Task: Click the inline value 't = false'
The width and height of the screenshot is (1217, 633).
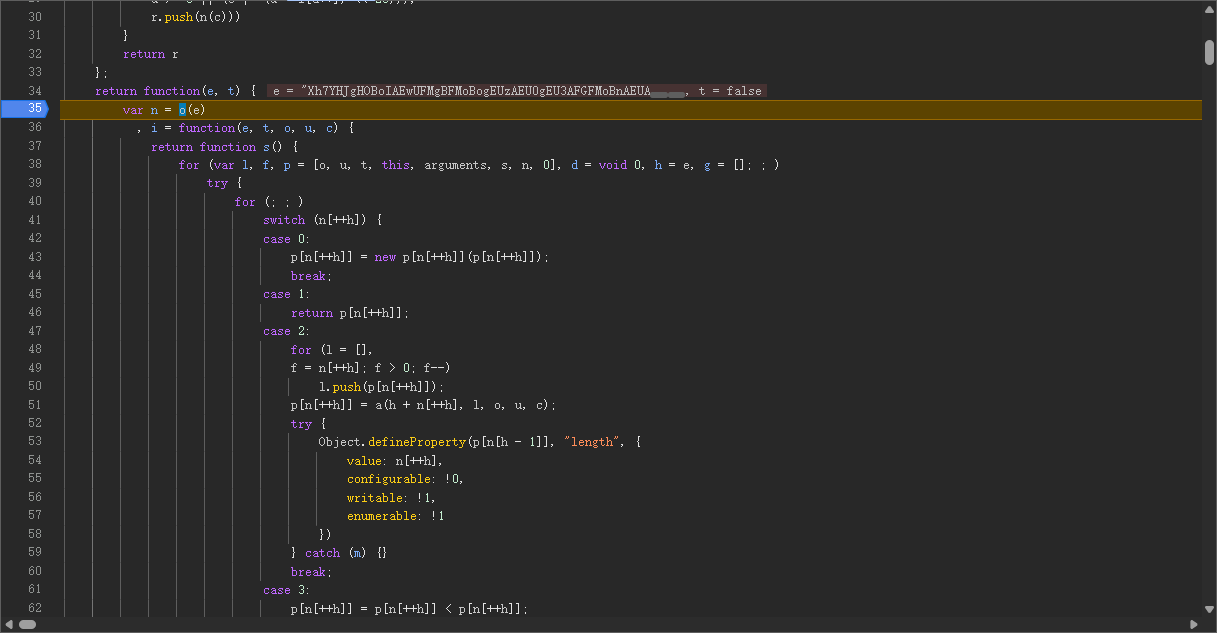Action: coord(730,91)
